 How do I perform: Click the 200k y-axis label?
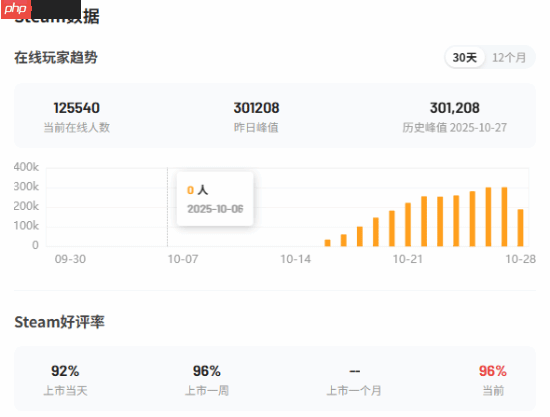click(26, 206)
